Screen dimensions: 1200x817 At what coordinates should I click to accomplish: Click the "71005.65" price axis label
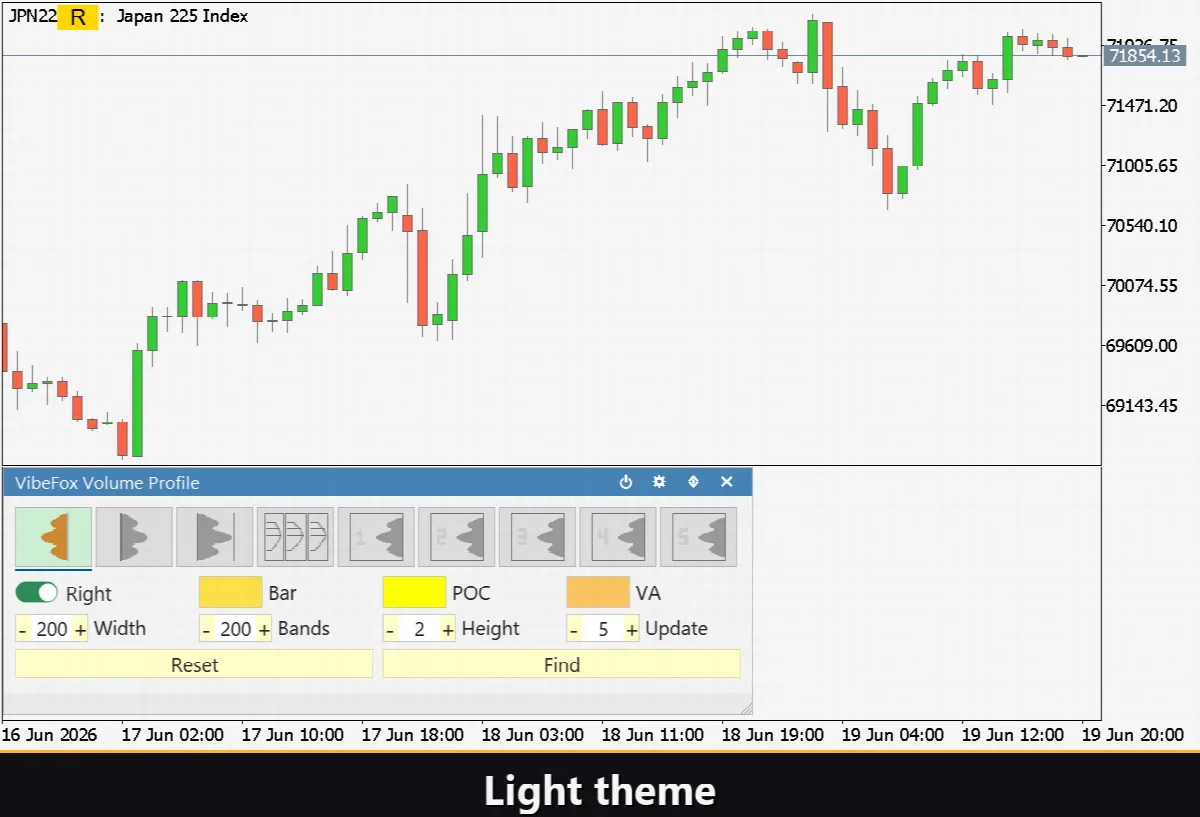point(1142,165)
